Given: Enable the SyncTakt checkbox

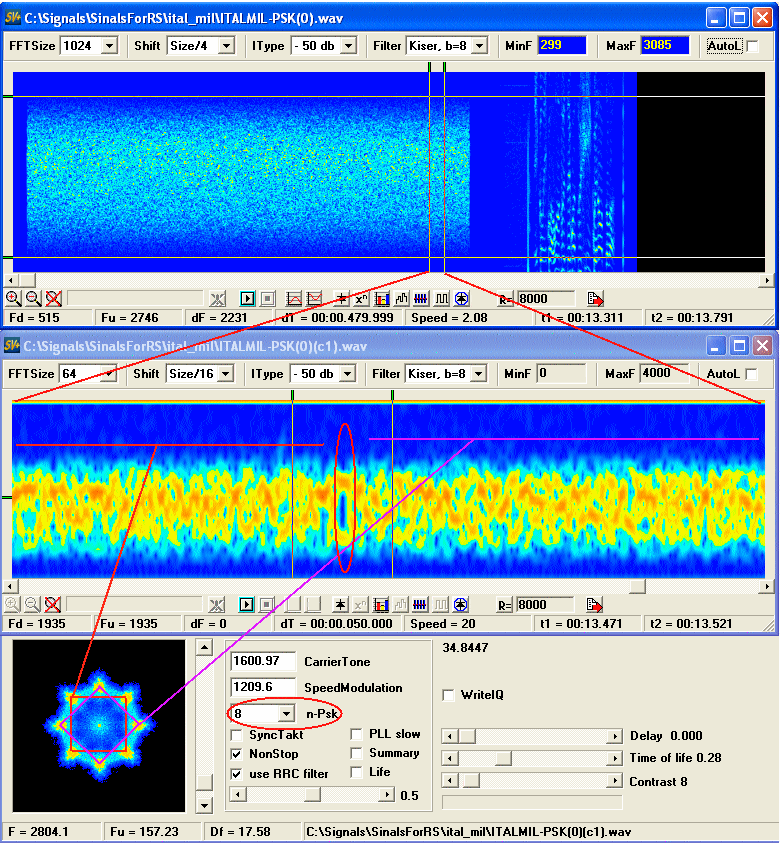Looking at the screenshot, I should (x=237, y=735).
